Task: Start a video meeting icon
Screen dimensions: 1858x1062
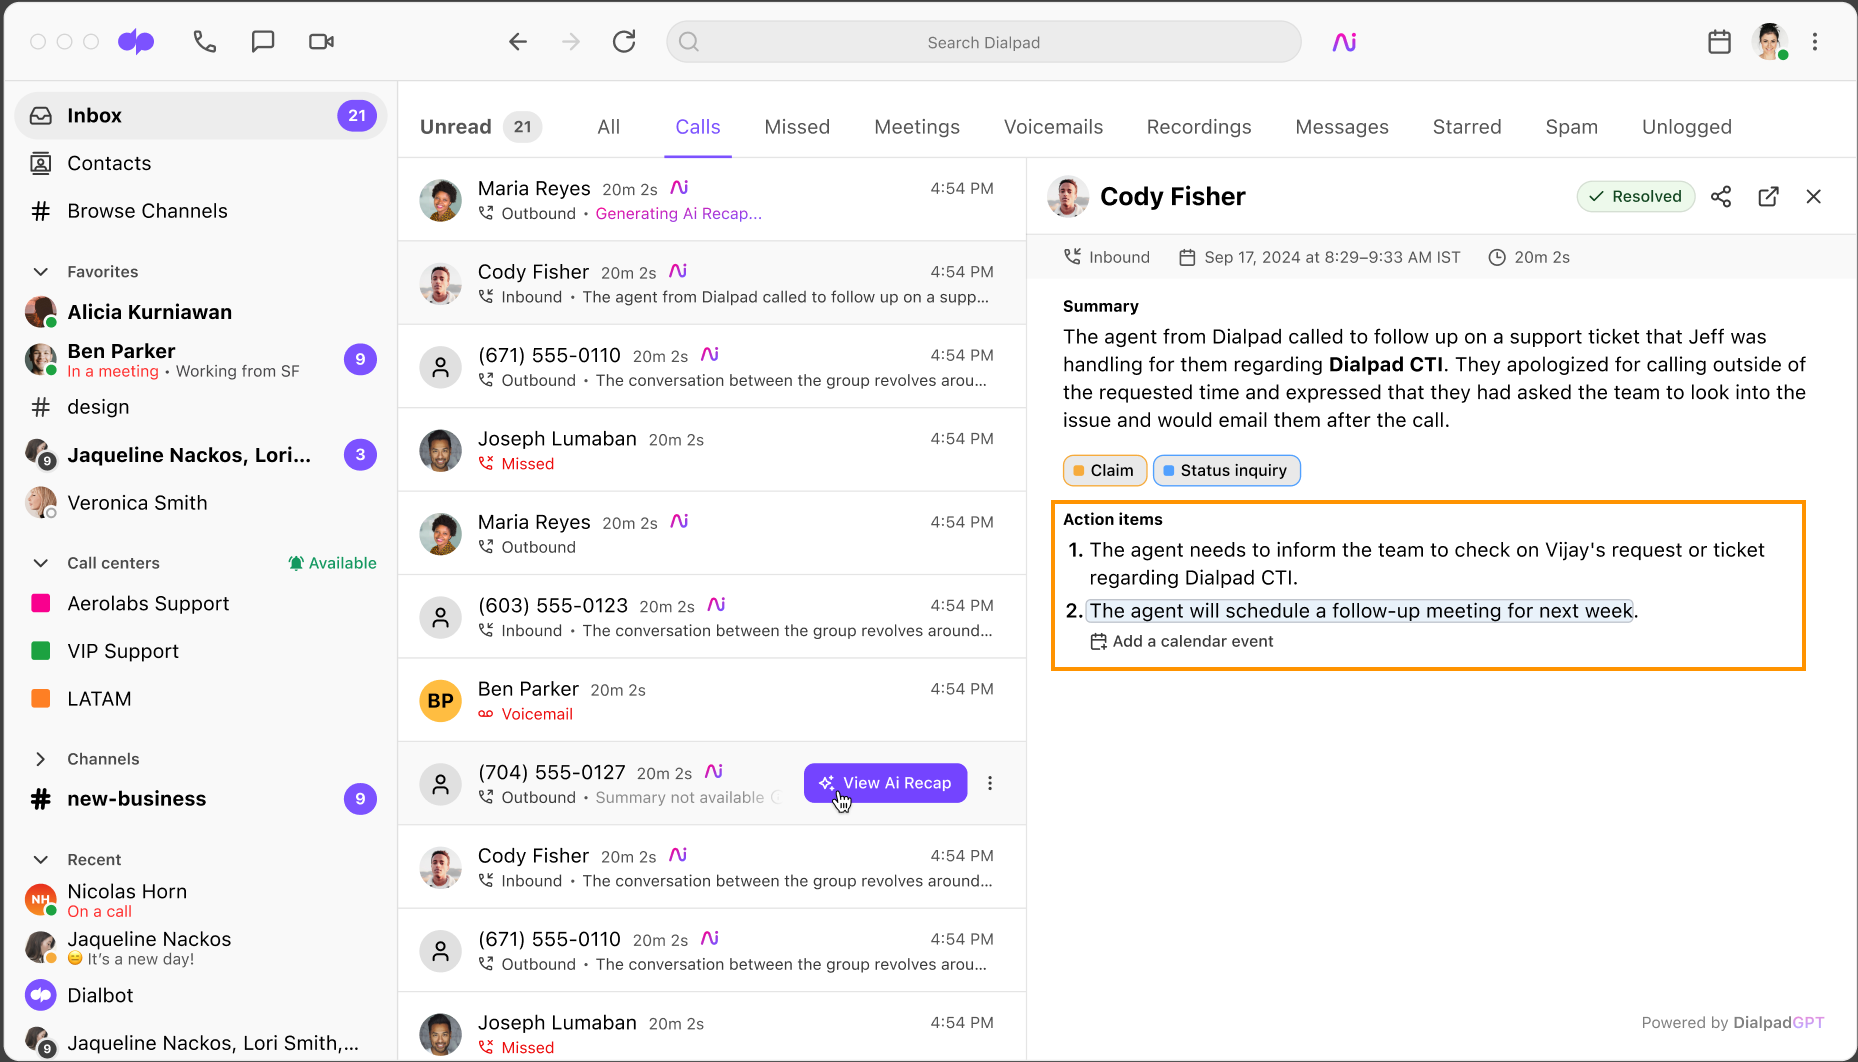Action: pos(321,42)
